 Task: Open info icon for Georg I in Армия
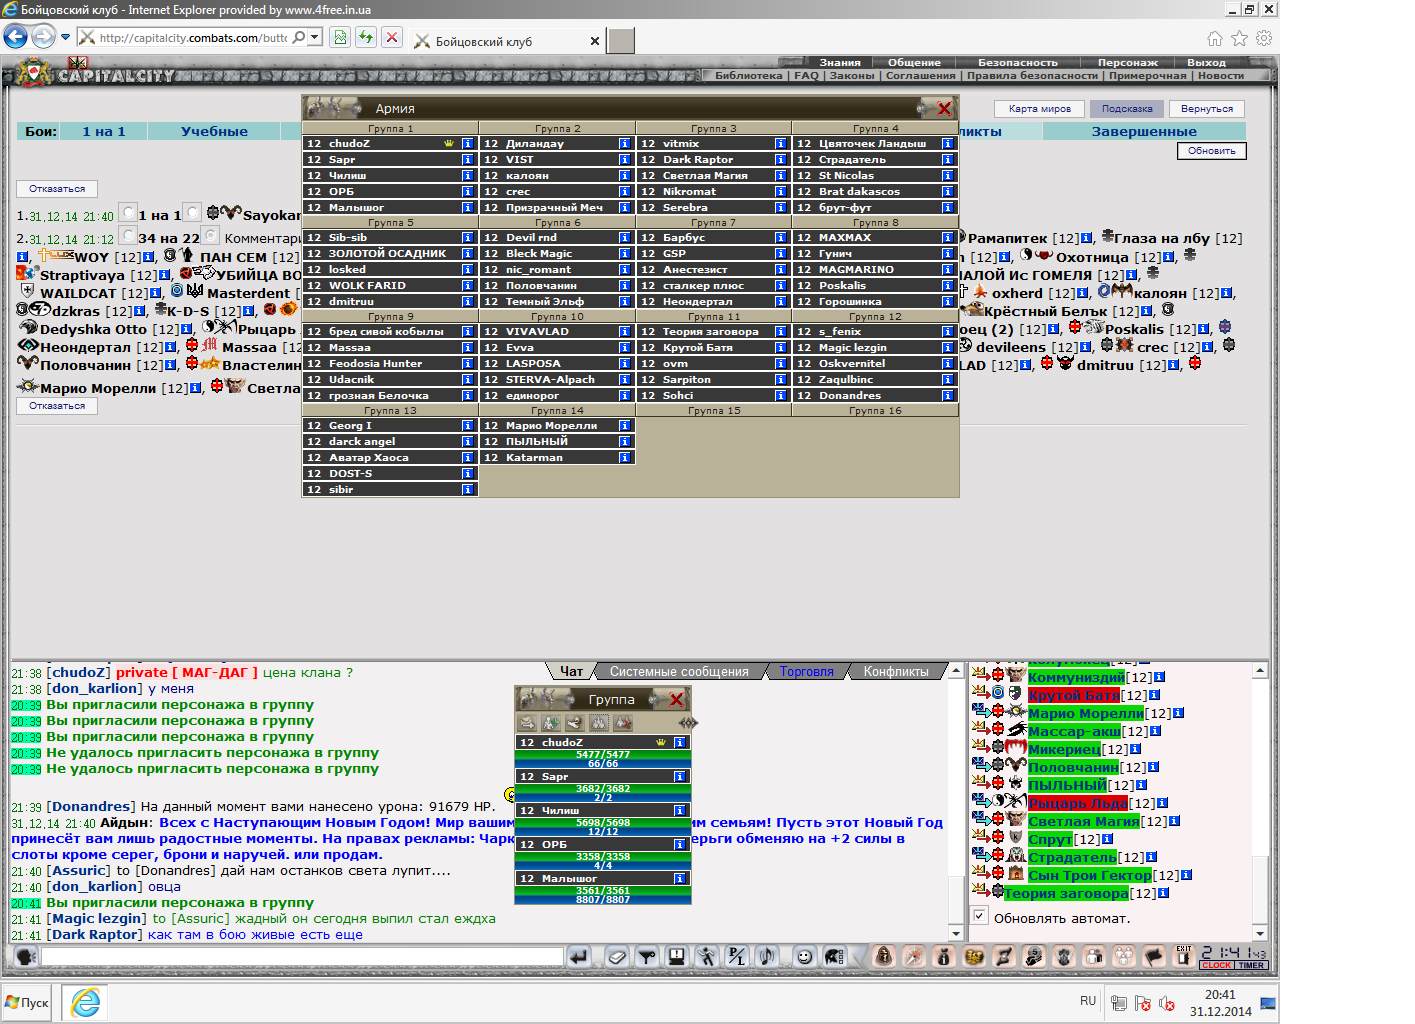(467, 425)
